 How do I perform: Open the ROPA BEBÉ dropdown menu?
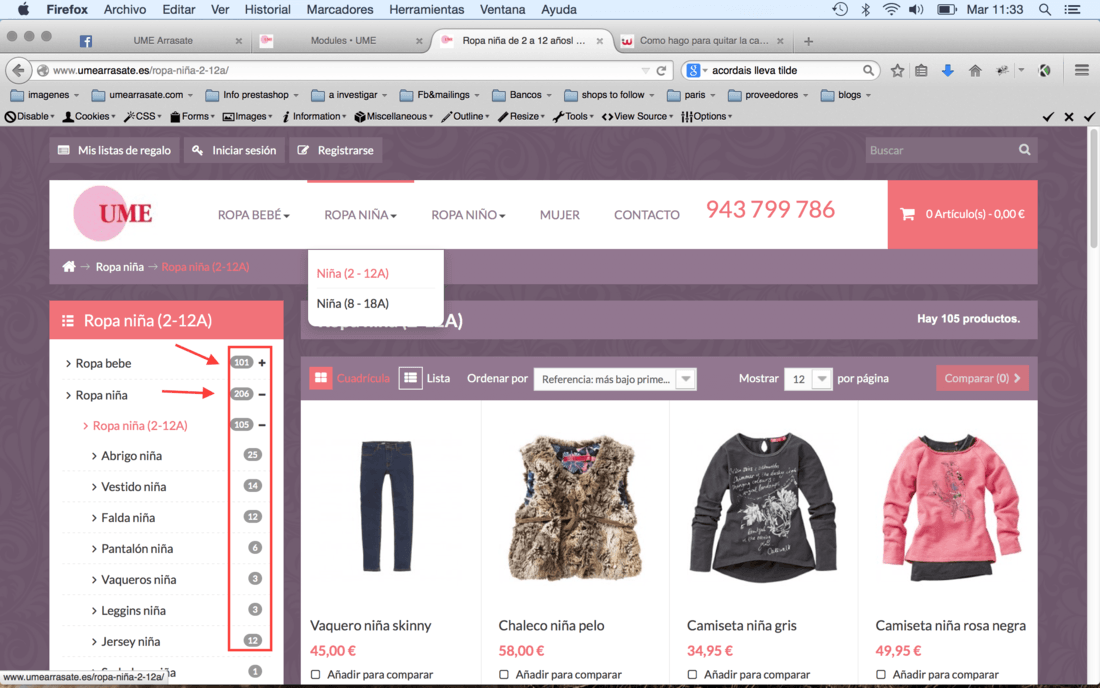[253, 215]
